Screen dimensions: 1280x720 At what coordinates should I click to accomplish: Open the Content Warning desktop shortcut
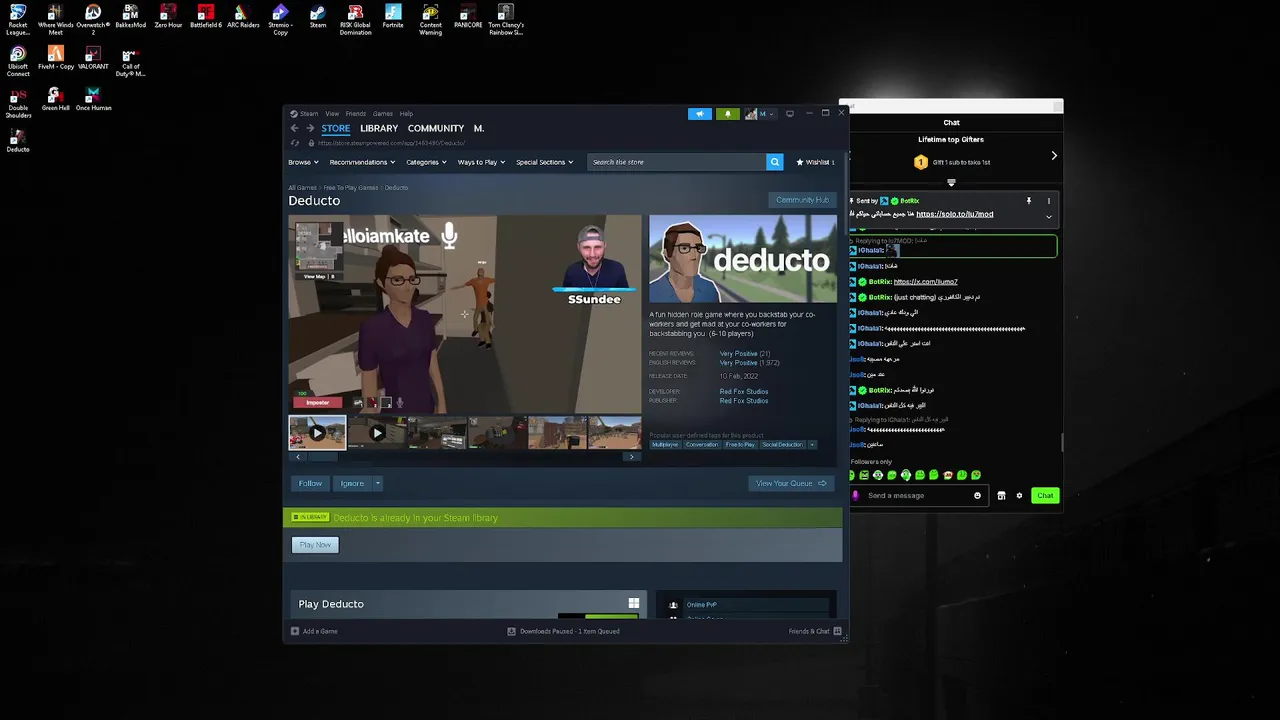[x=430, y=19]
